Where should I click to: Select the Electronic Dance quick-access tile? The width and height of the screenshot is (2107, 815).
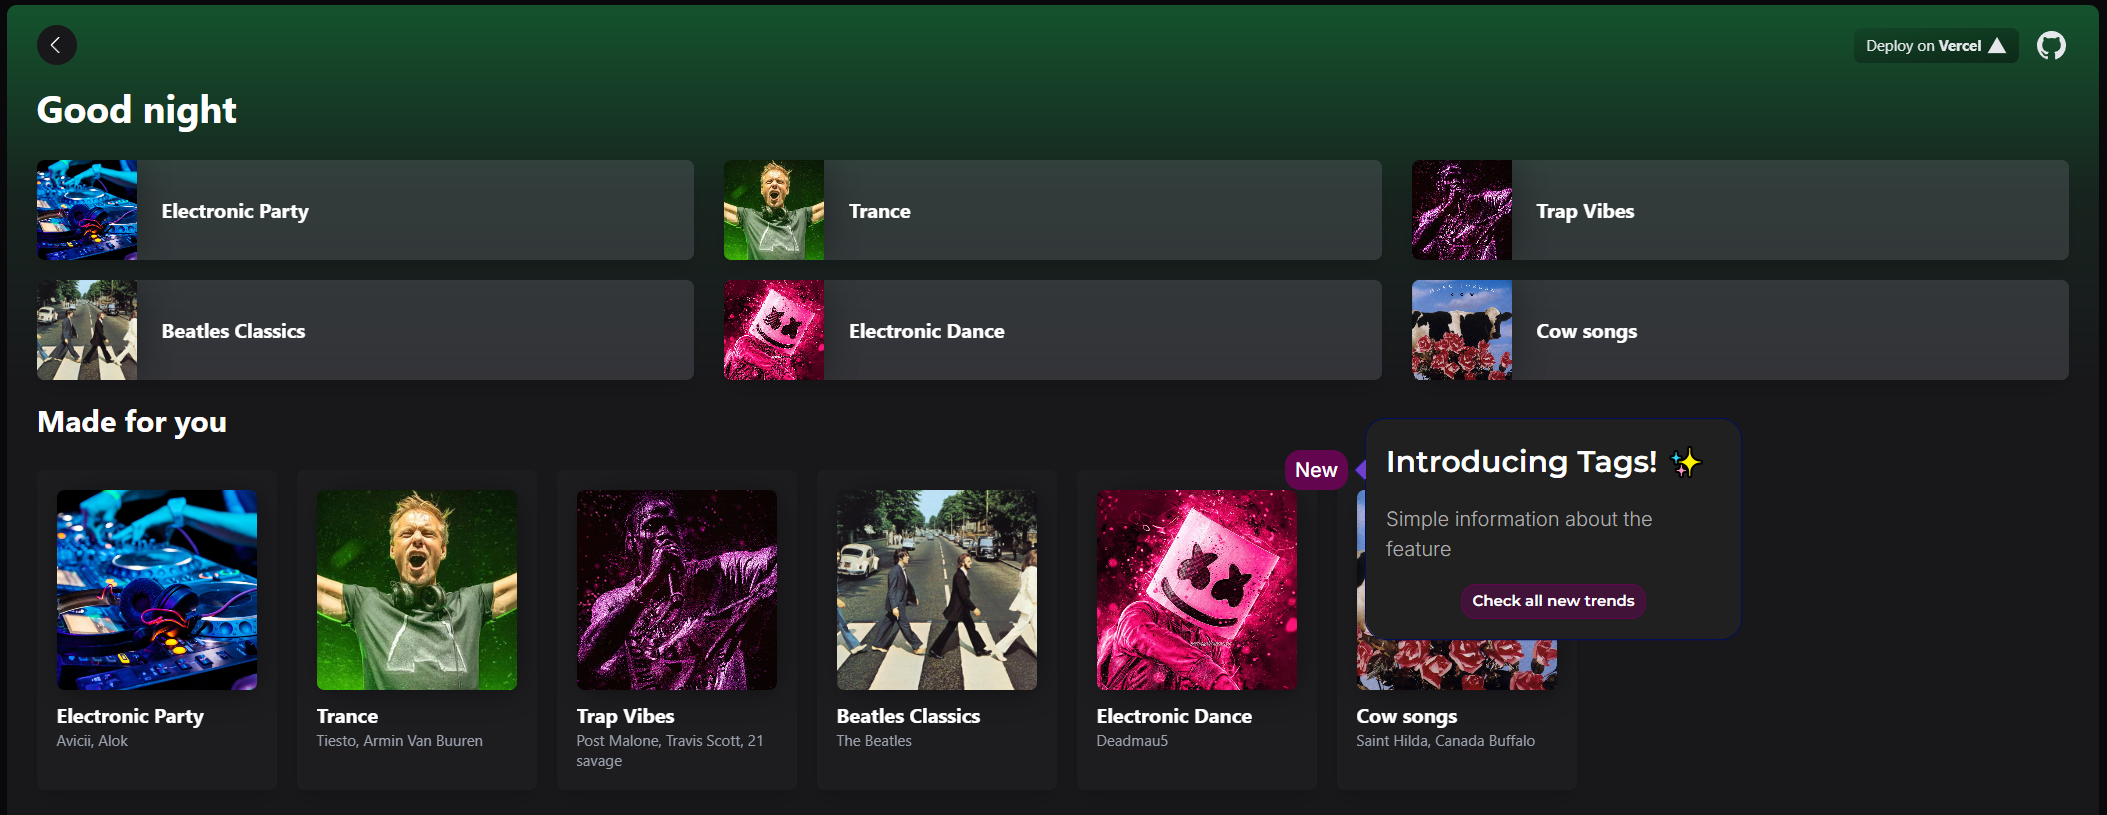[1052, 330]
